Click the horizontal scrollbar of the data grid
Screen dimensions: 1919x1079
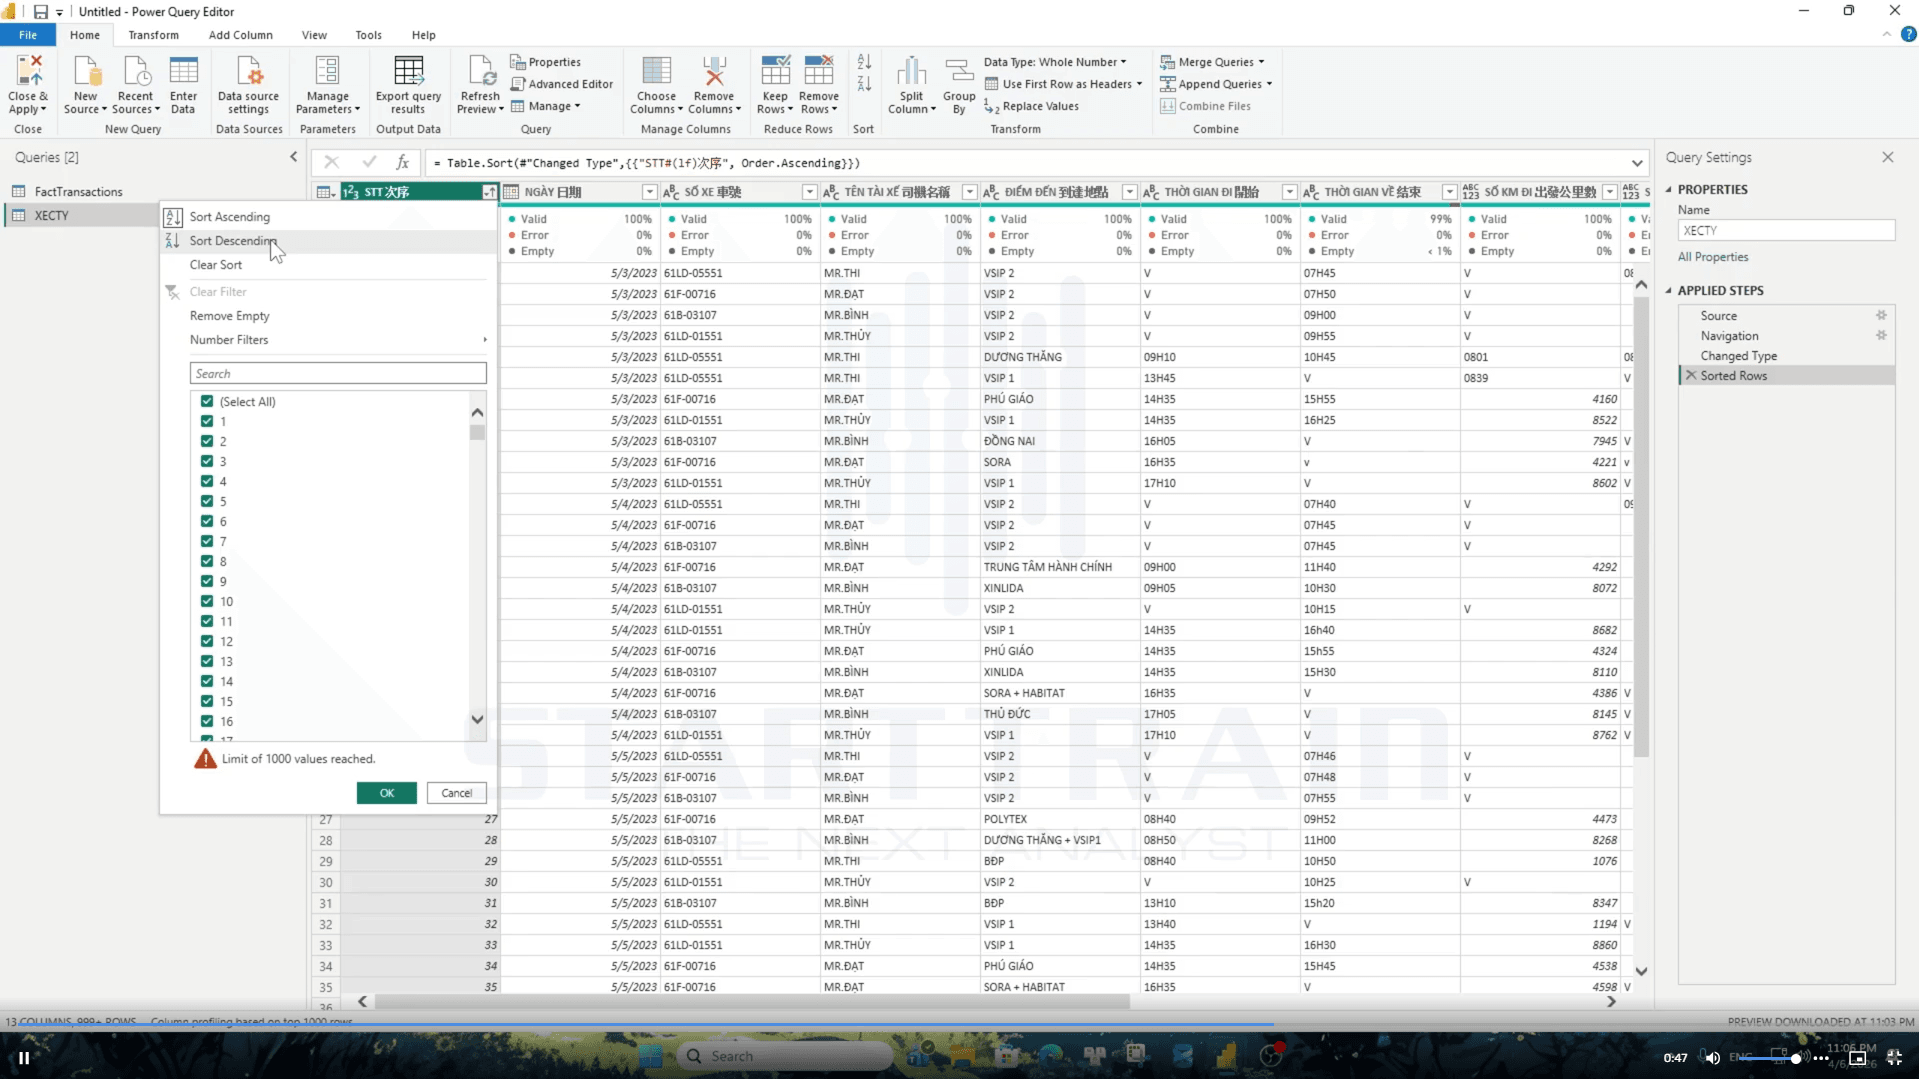point(751,1001)
